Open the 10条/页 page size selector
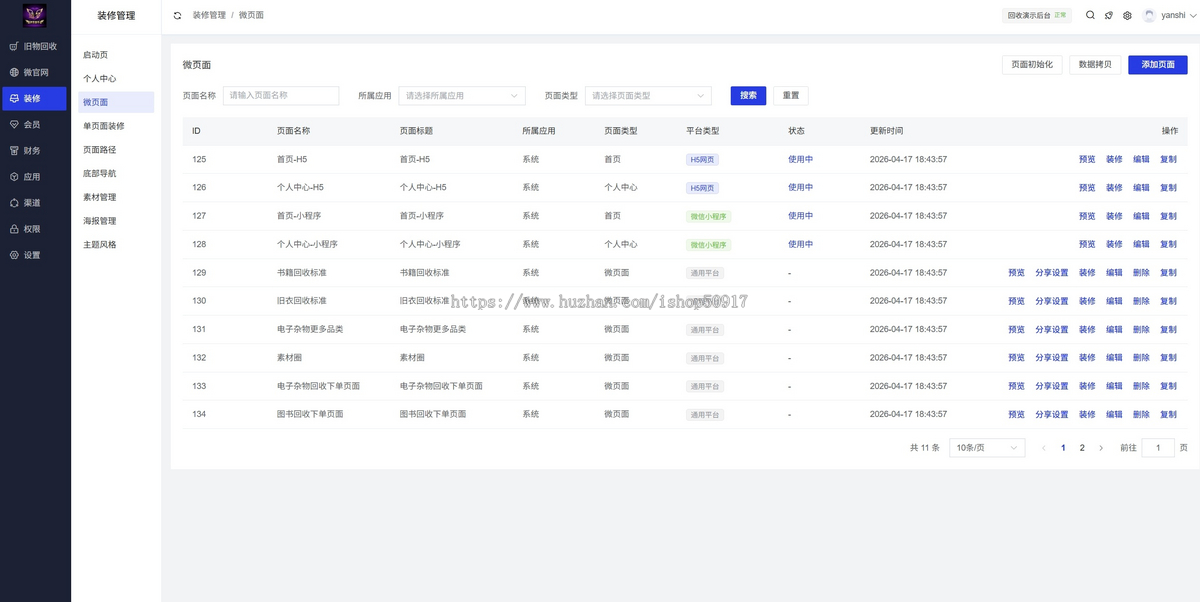 click(x=987, y=448)
